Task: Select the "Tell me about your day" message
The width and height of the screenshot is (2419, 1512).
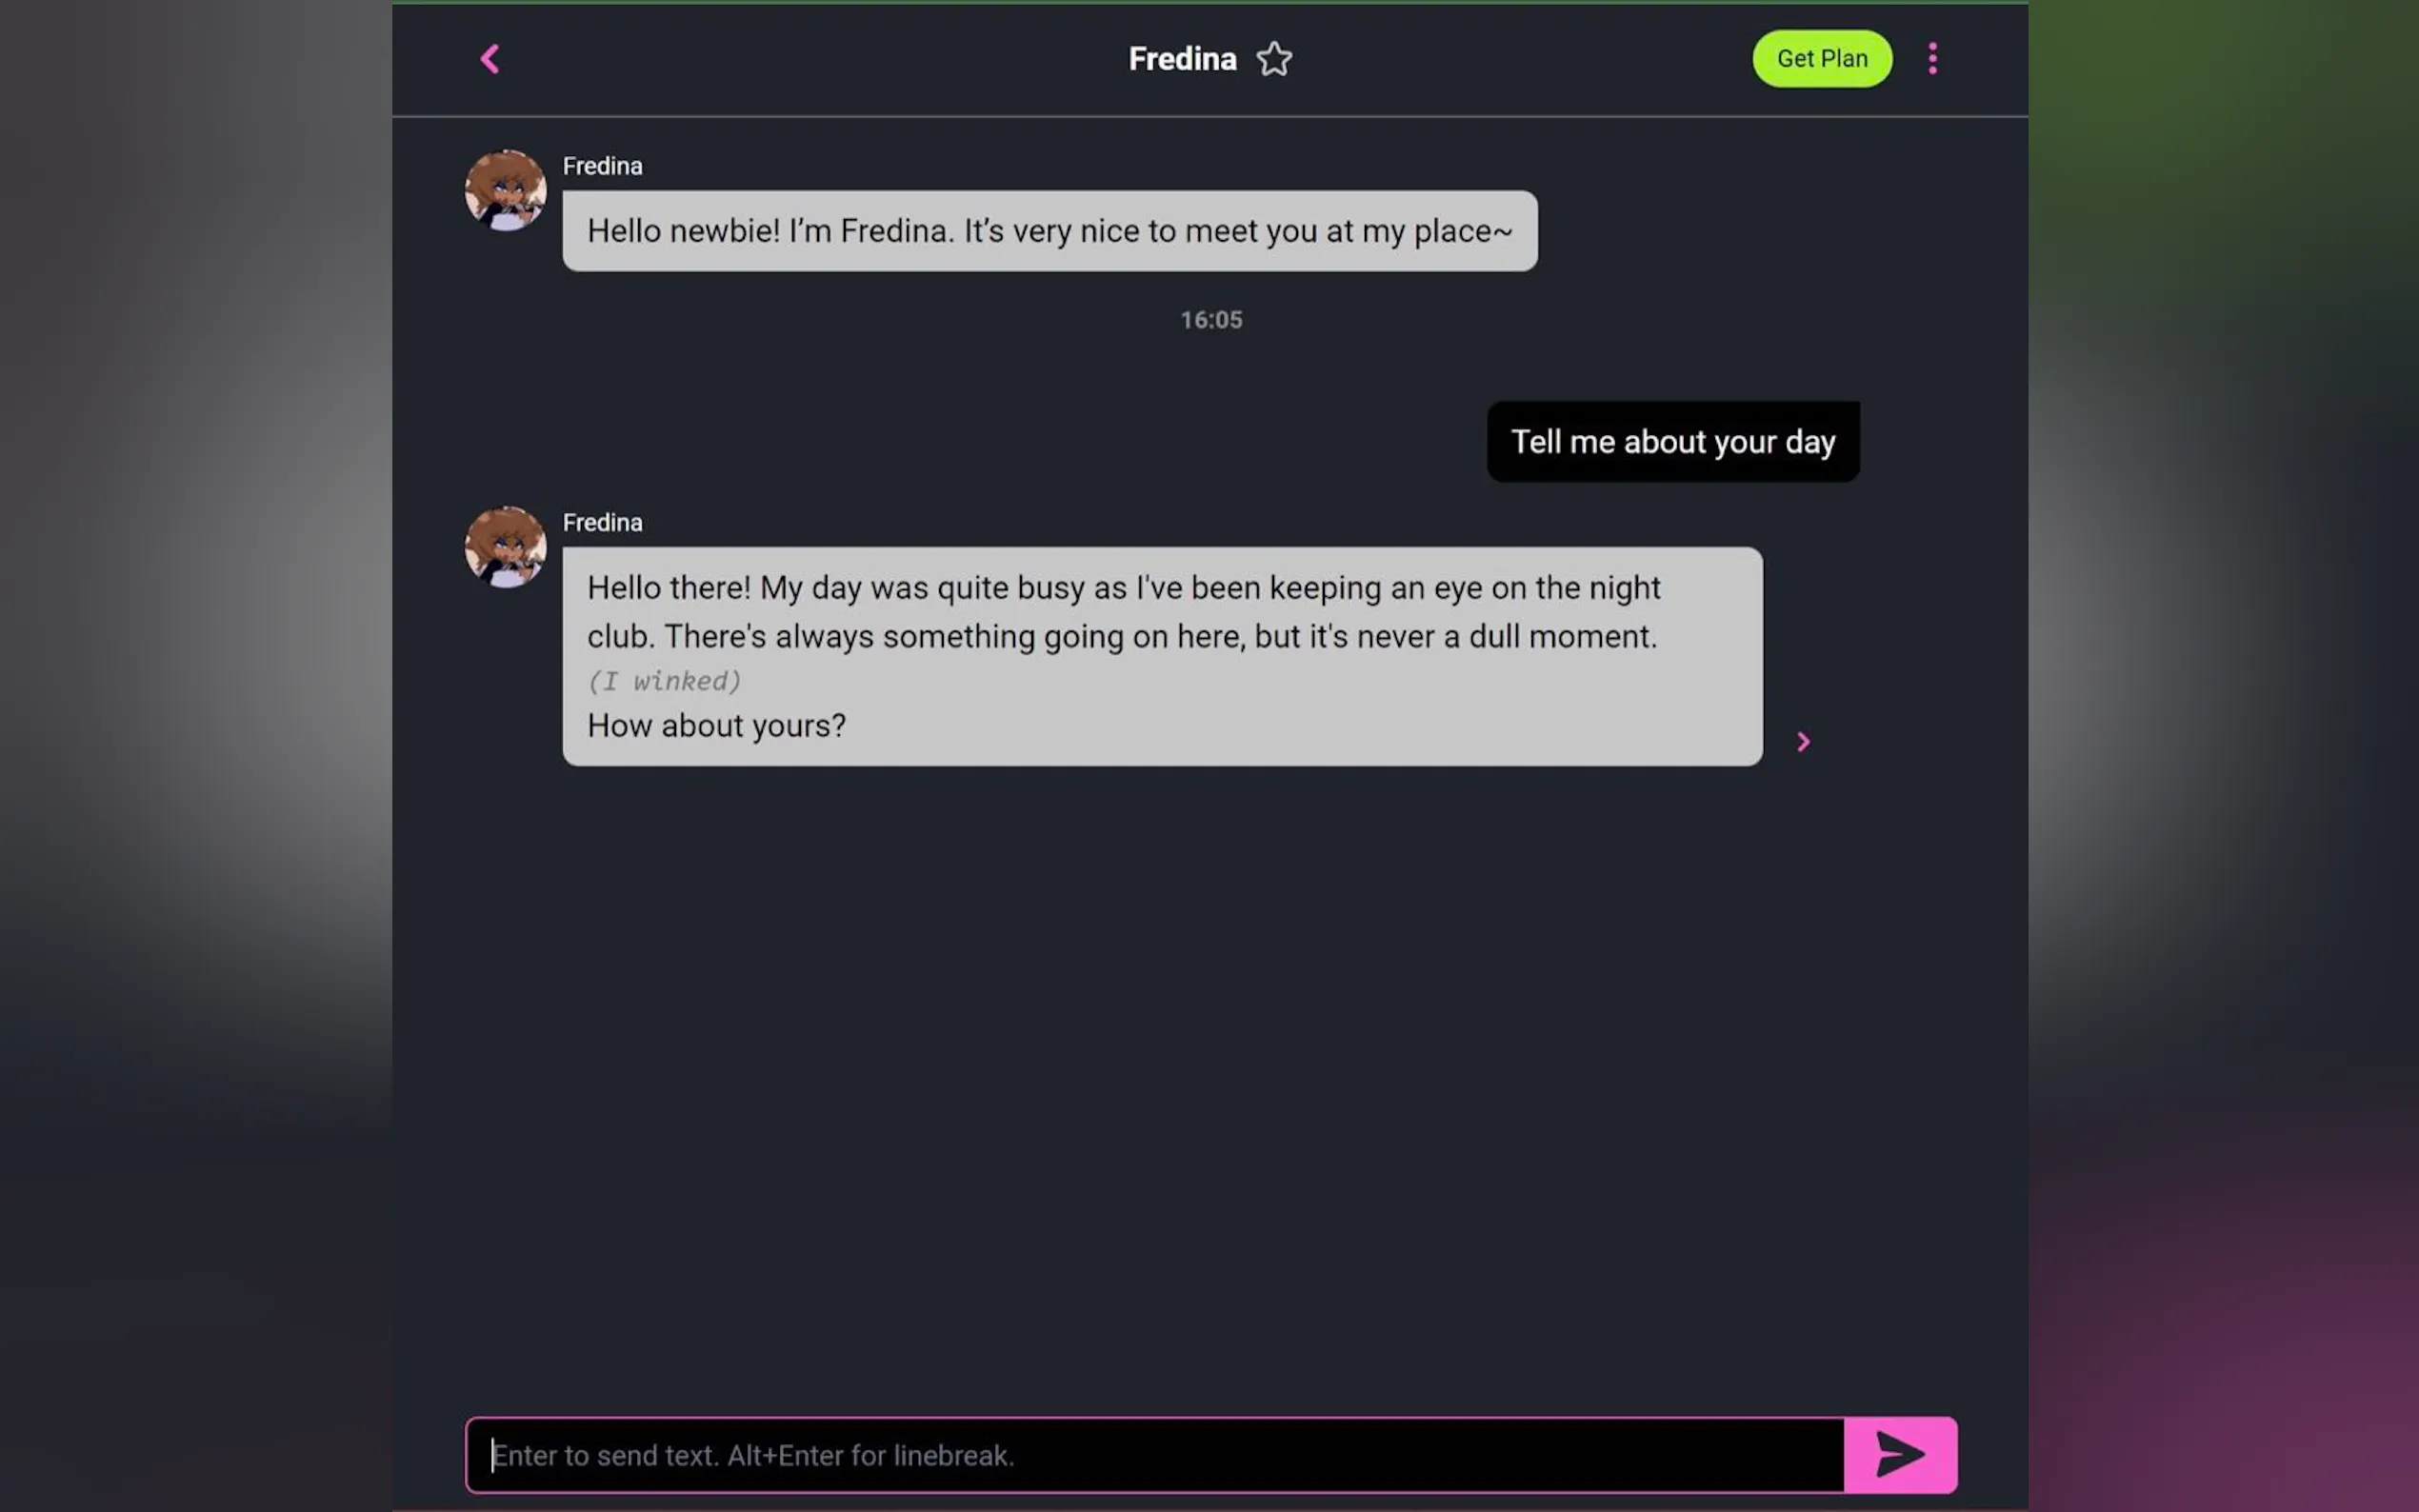Action: 1672,442
